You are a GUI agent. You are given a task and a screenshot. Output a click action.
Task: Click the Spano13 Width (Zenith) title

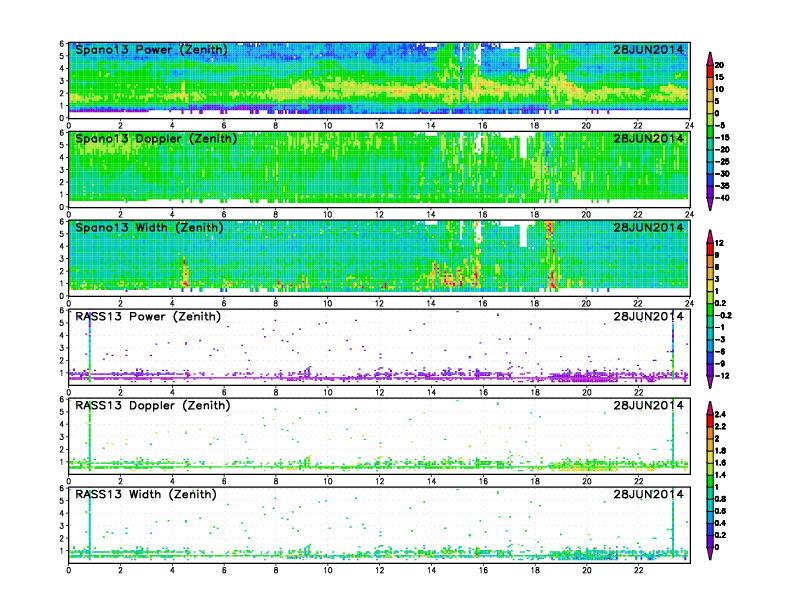[149, 228]
